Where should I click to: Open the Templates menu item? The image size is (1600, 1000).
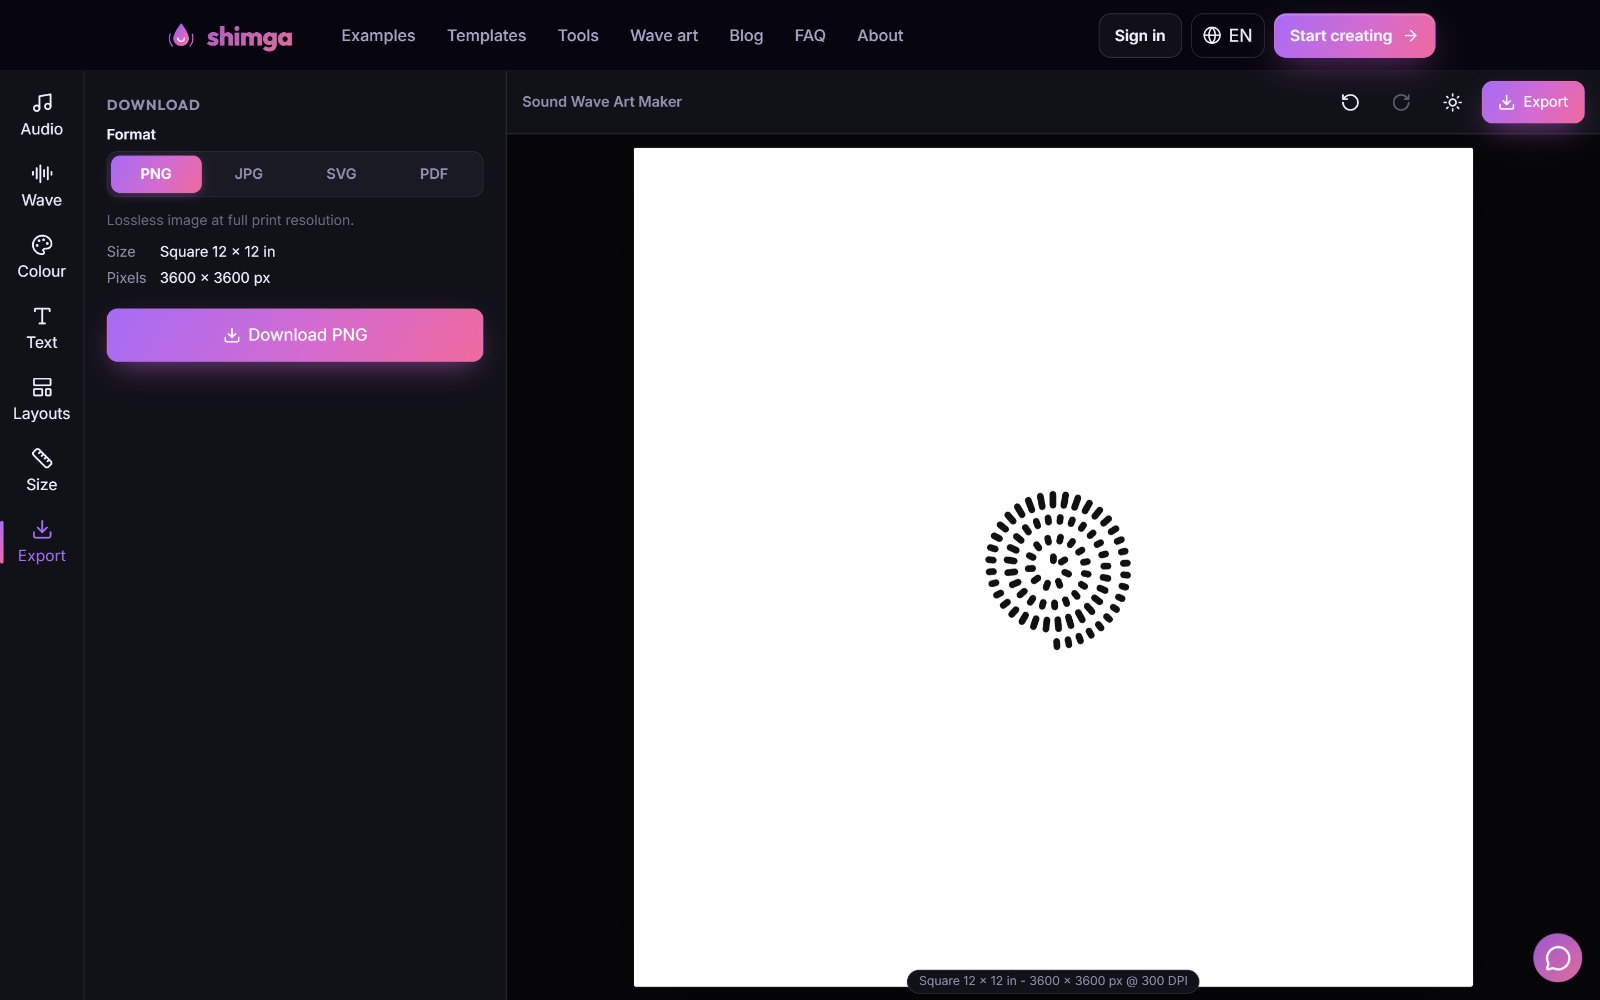pyautogui.click(x=486, y=36)
